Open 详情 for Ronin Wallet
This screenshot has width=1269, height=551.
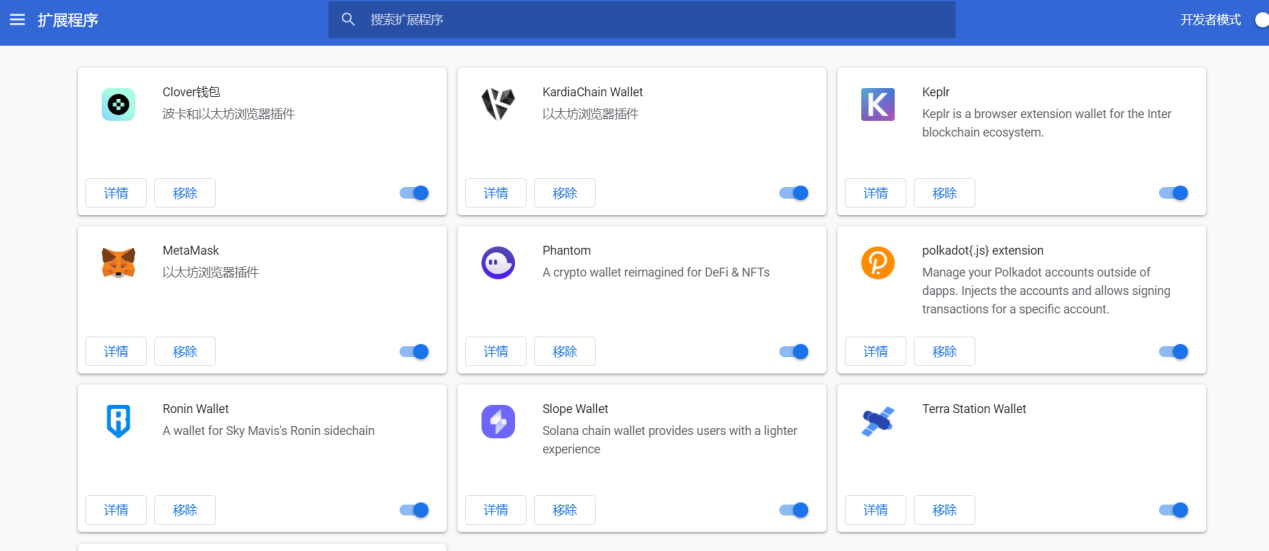[x=116, y=510]
